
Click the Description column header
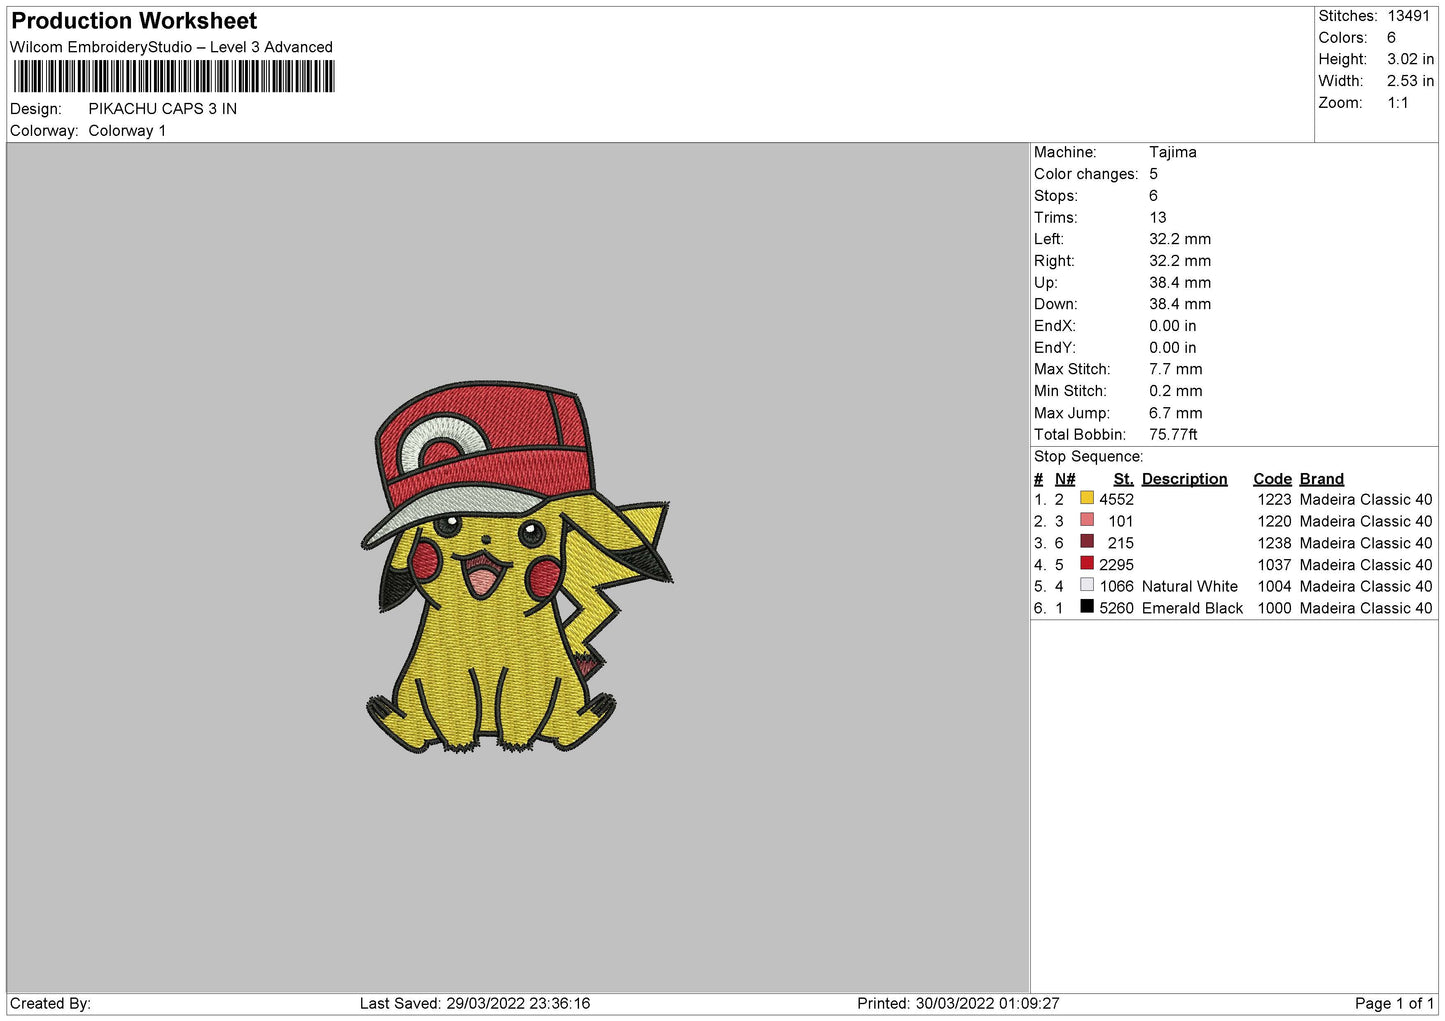point(1184,479)
